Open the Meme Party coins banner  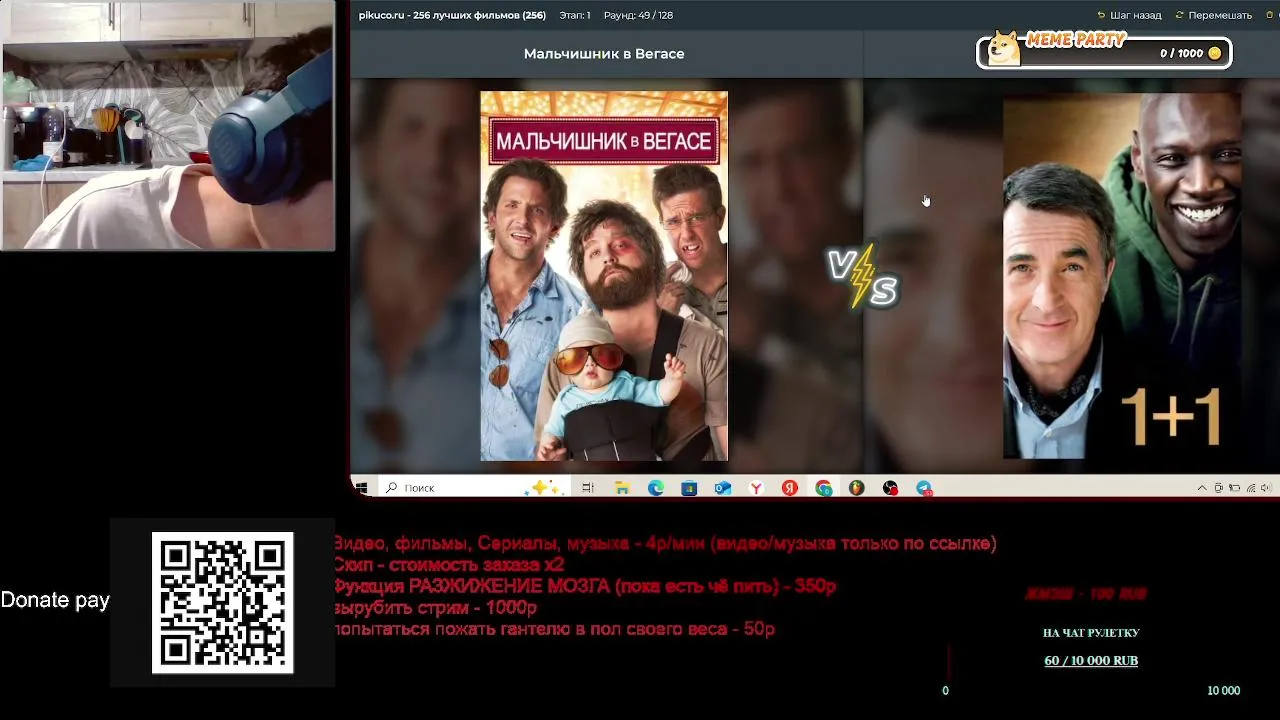1104,51
